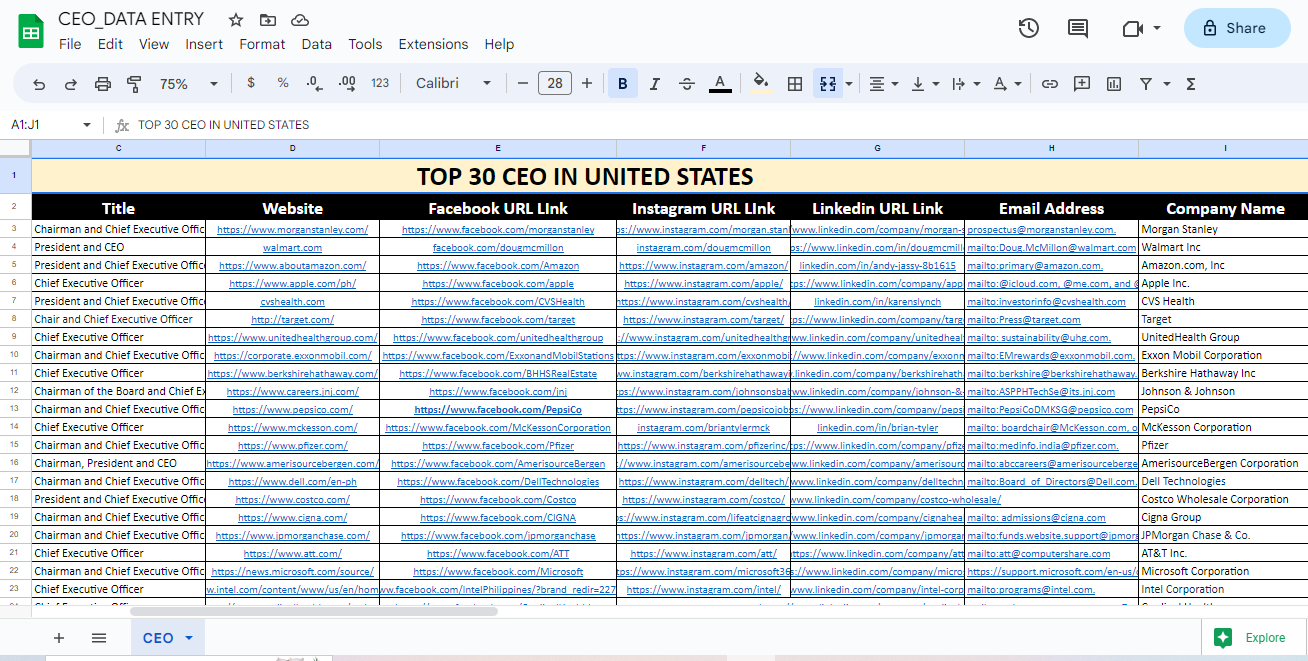Format as percent icon
Viewport: 1308px width, 661px height.
(283, 83)
